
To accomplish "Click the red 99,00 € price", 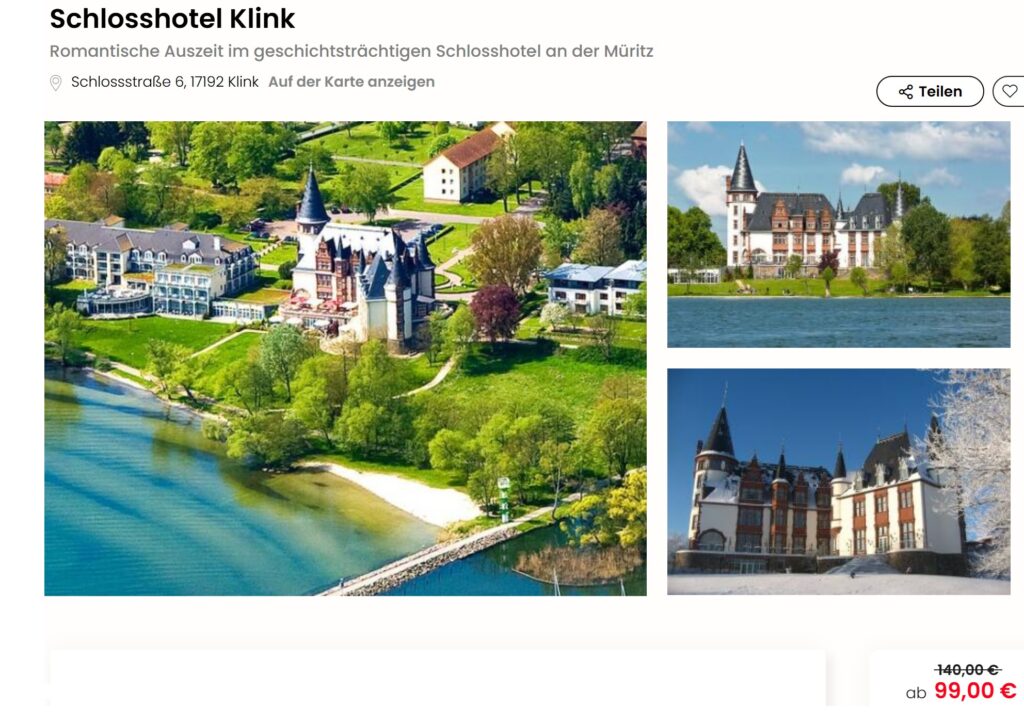I will (975, 690).
